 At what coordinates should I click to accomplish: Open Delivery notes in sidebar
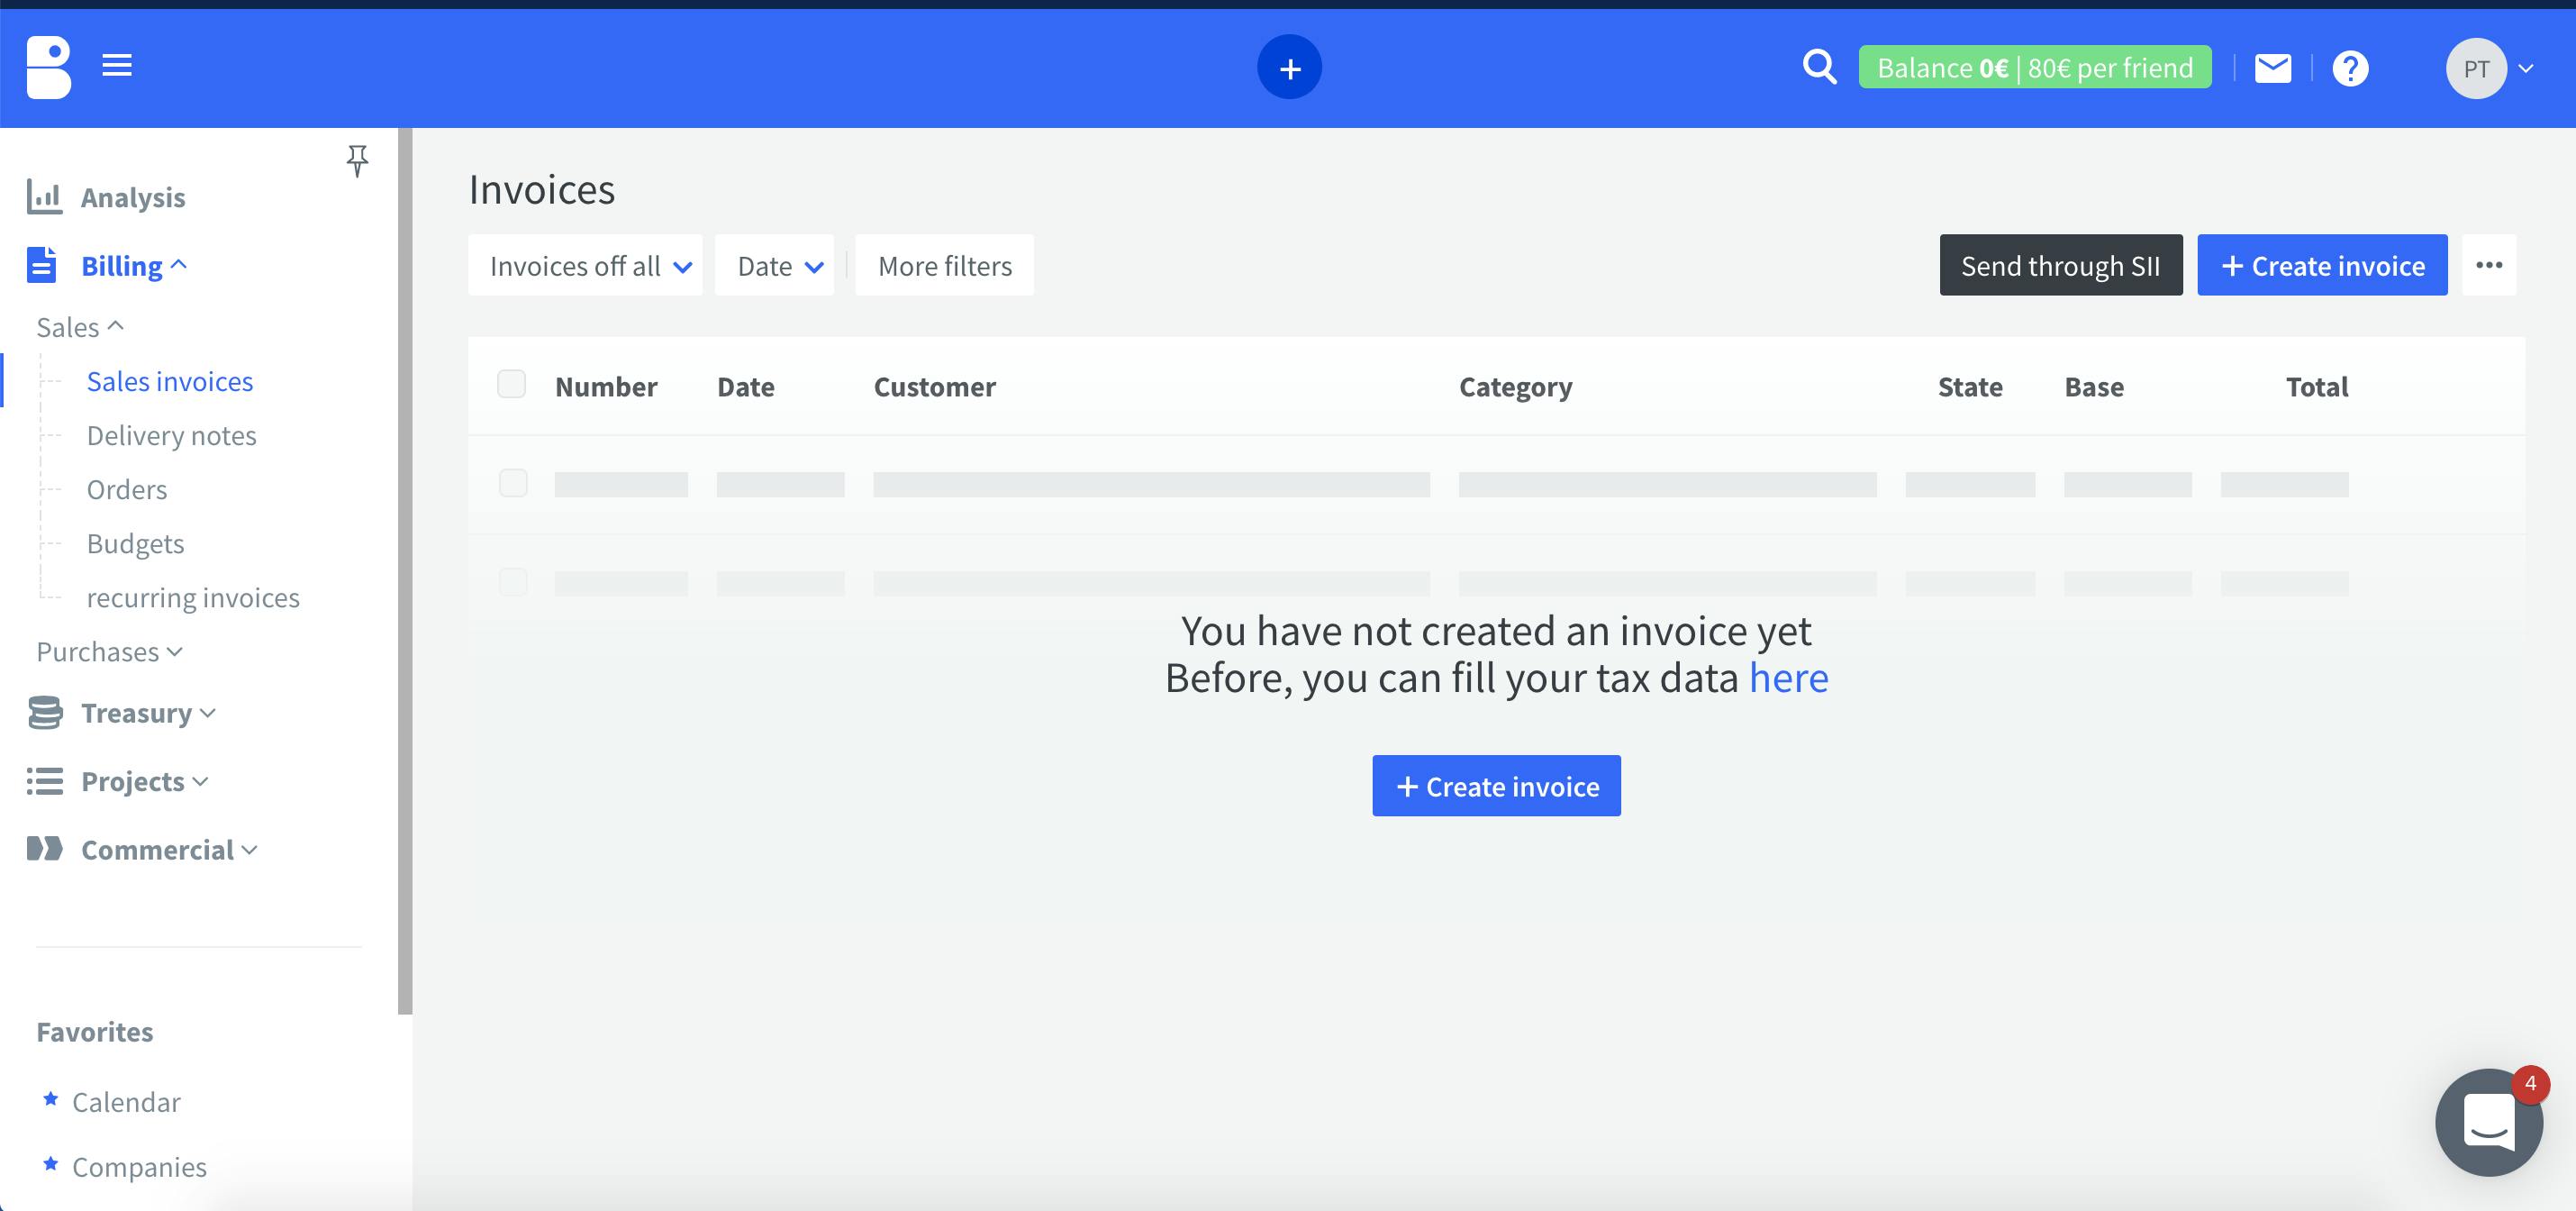click(x=171, y=436)
